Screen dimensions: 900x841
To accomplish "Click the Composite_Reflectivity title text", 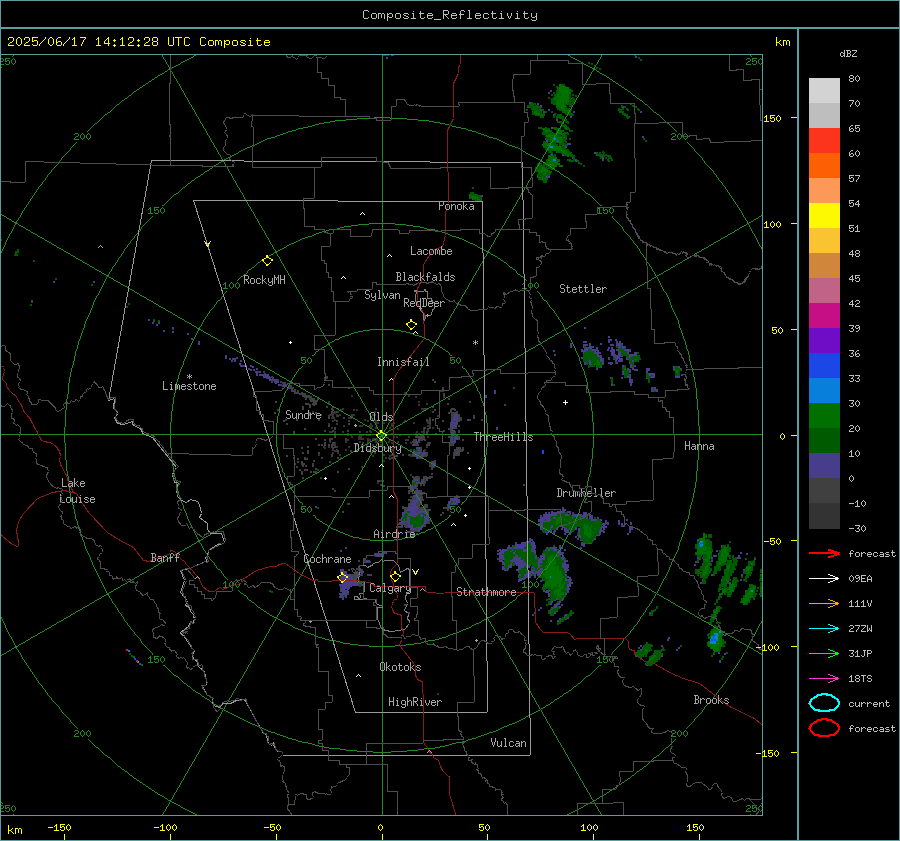I will click(449, 15).
